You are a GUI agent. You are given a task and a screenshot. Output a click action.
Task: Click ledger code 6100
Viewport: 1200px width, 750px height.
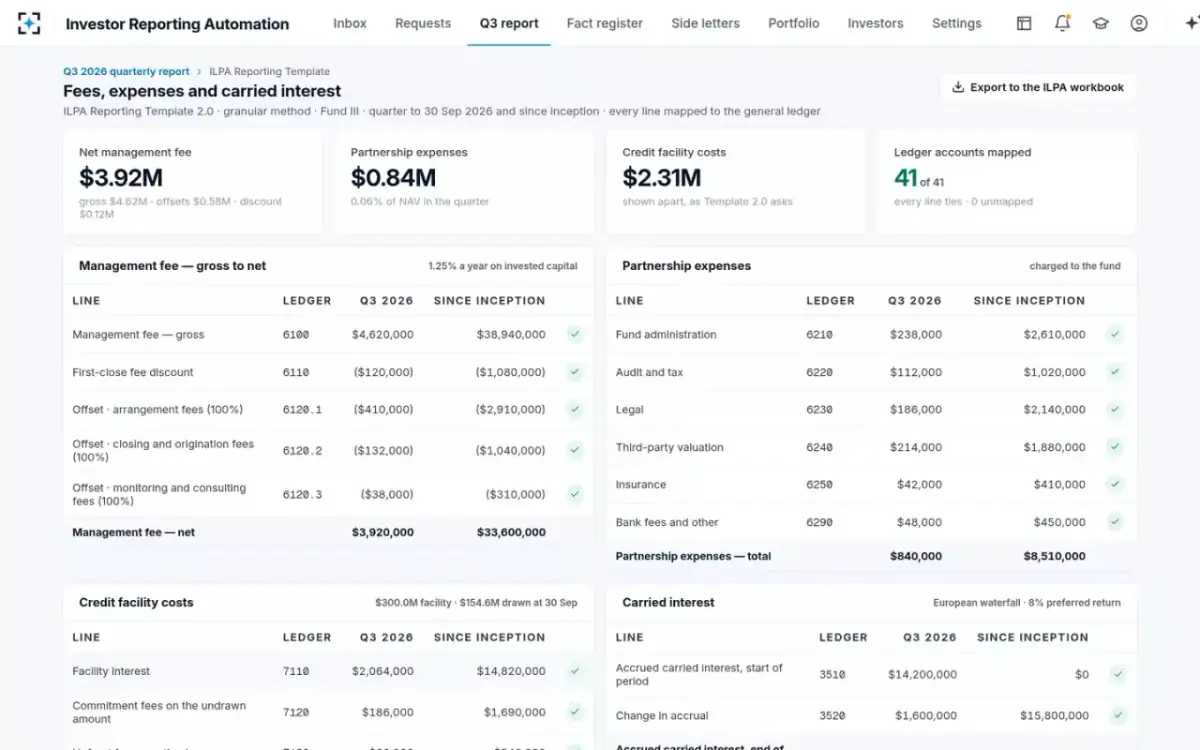[x=296, y=335]
